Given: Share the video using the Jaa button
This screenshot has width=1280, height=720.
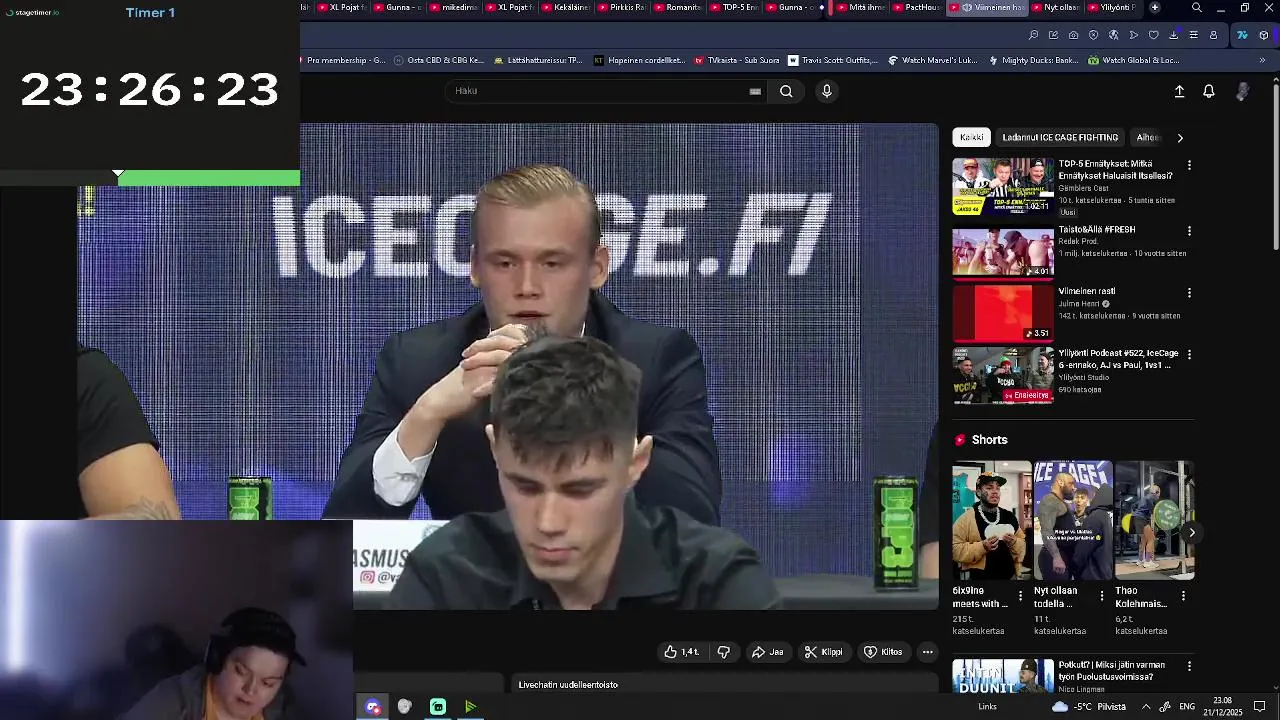Looking at the screenshot, I should (x=767, y=652).
